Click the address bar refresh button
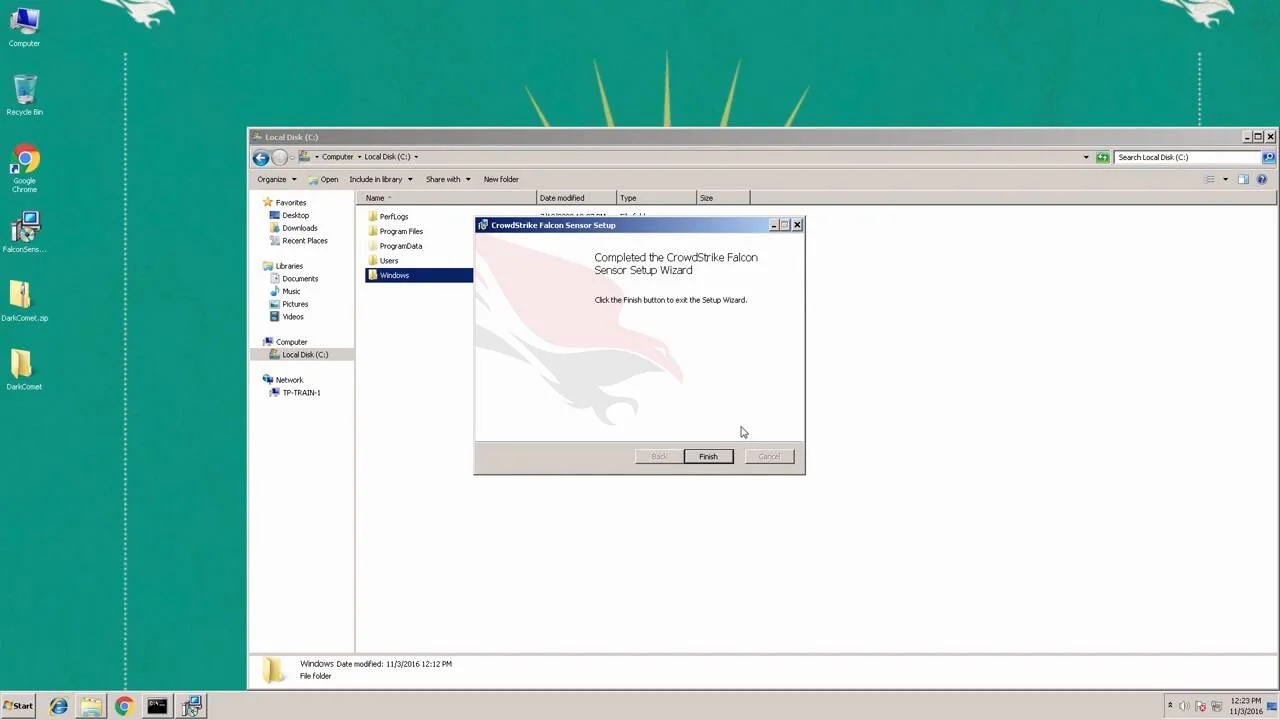The image size is (1280, 720). pos(1102,157)
